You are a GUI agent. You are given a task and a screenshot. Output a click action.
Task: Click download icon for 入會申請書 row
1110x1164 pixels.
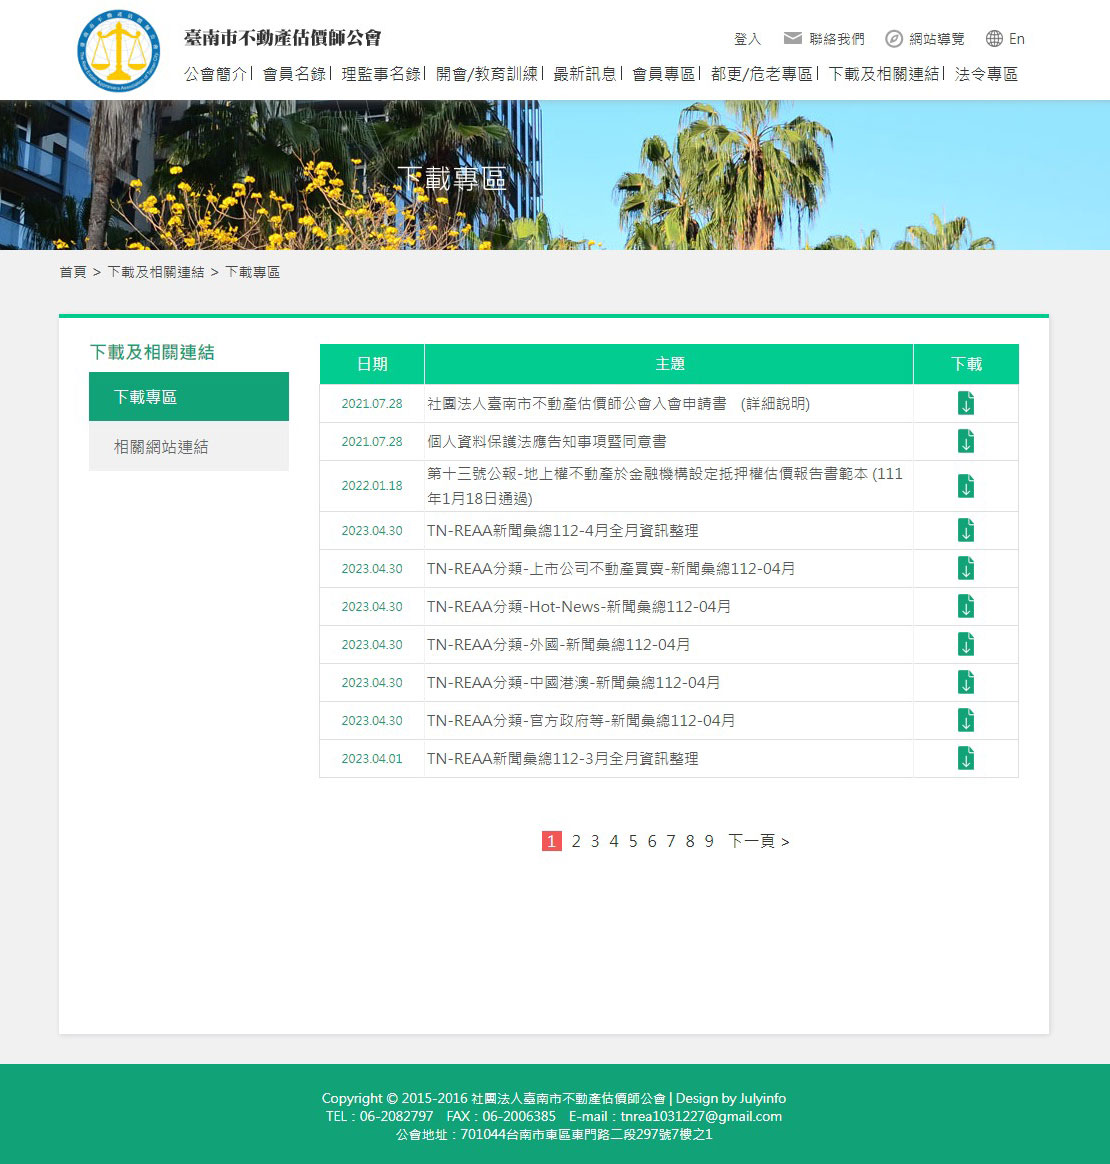click(x=965, y=403)
